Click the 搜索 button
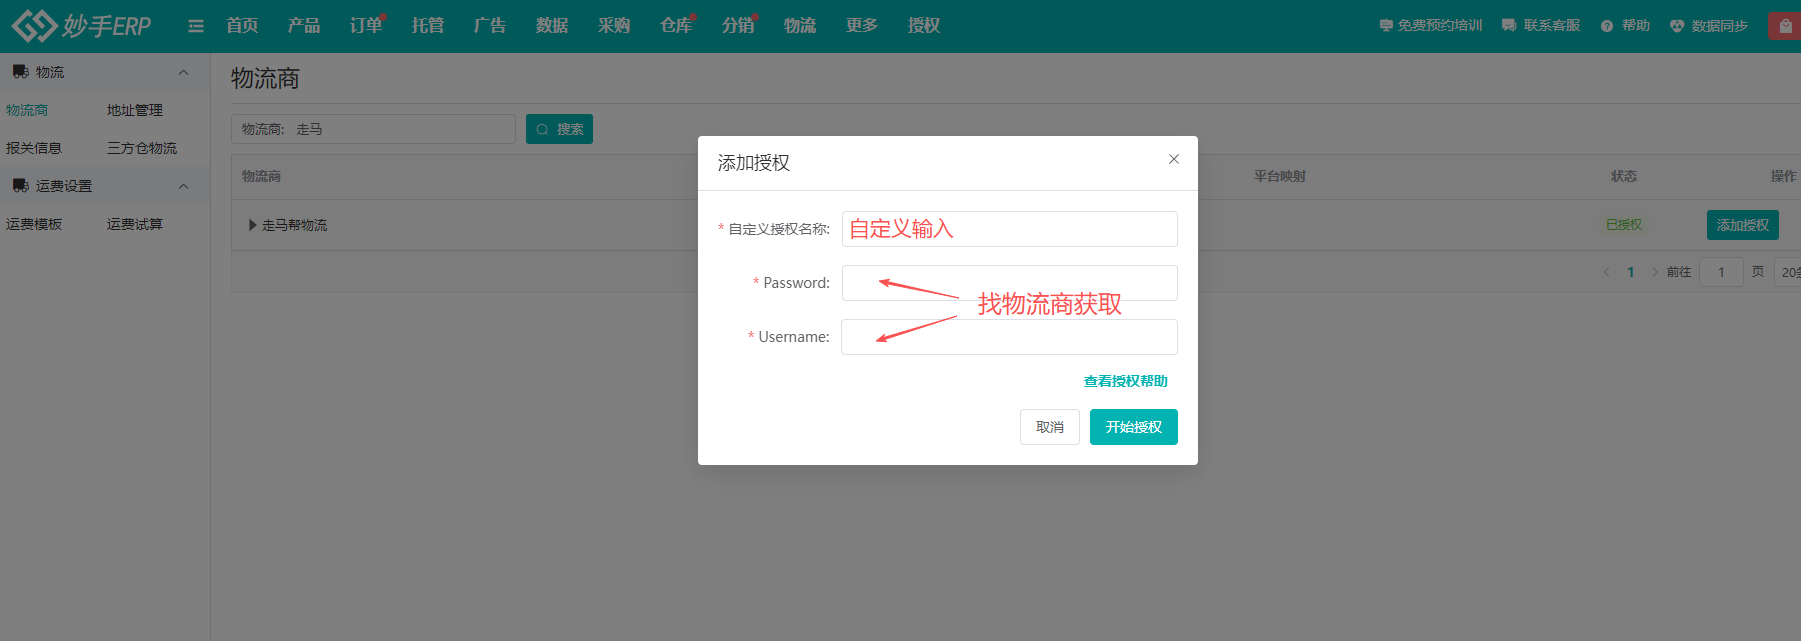This screenshot has width=1801, height=641. click(x=559, y=129)
